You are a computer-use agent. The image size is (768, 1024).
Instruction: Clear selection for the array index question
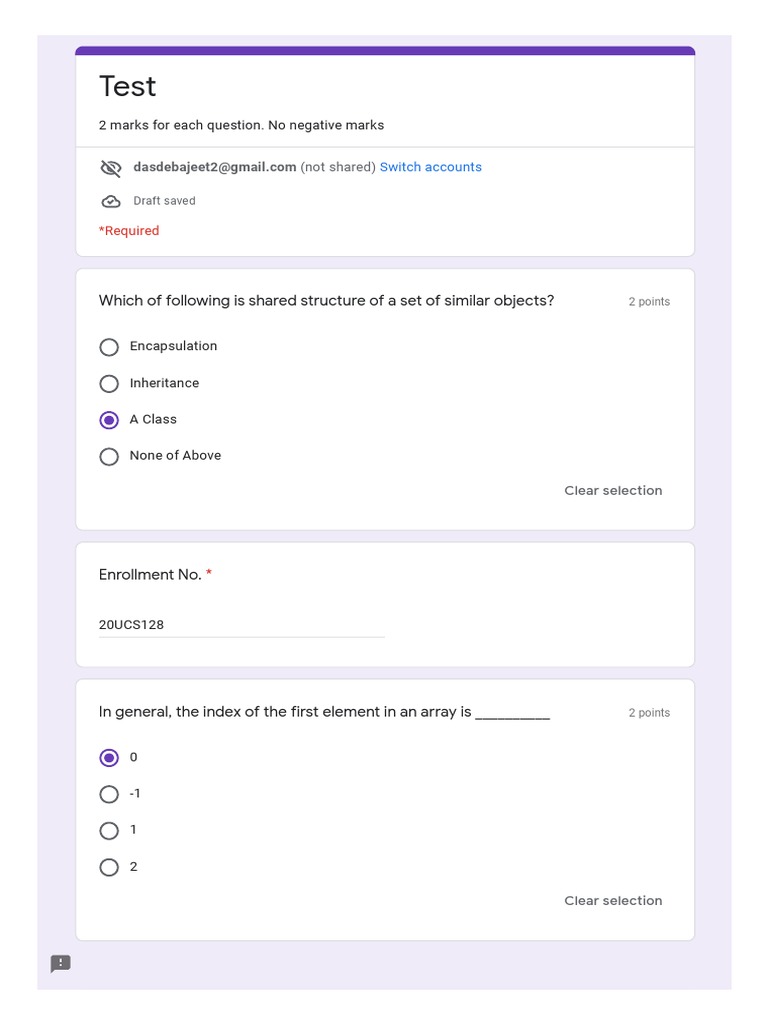(613, 901)
